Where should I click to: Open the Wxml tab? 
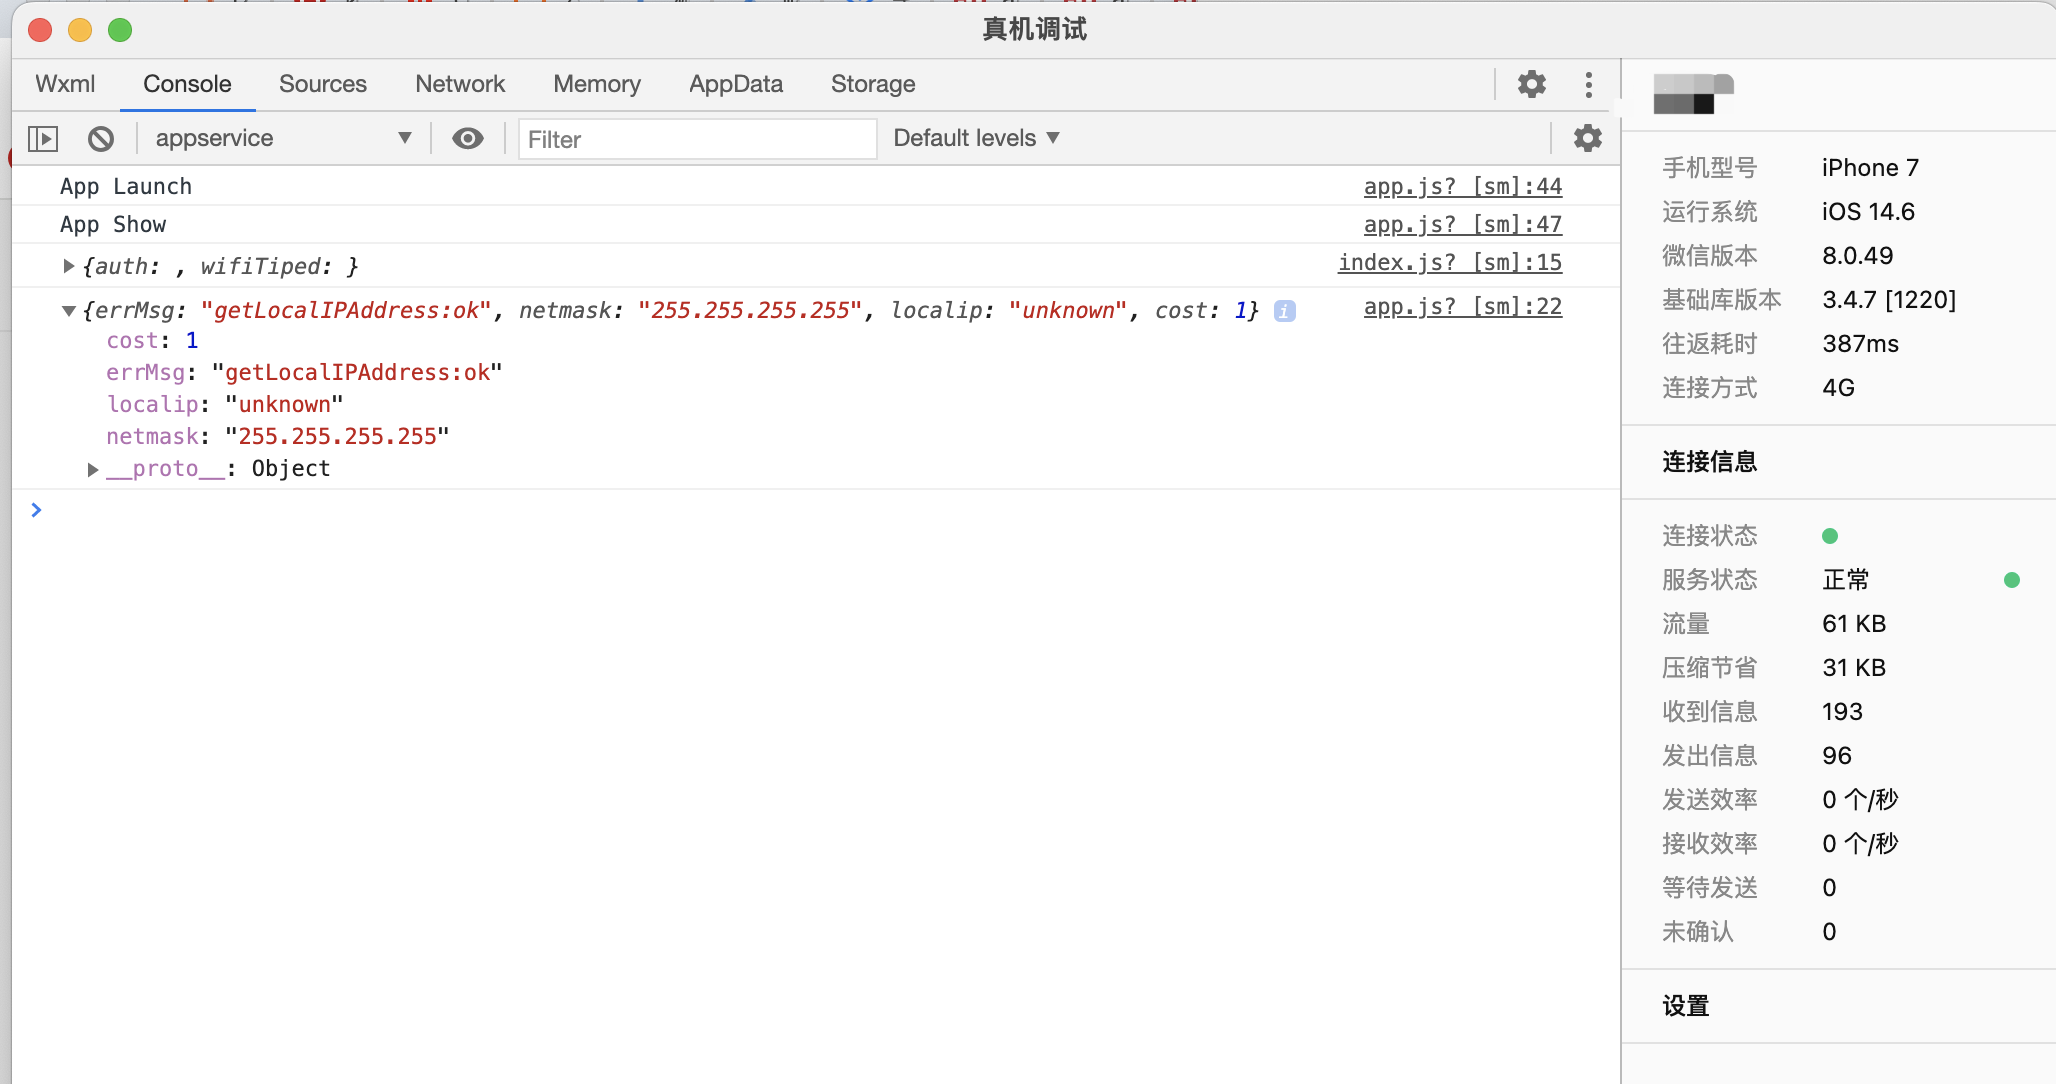[65, 84]
